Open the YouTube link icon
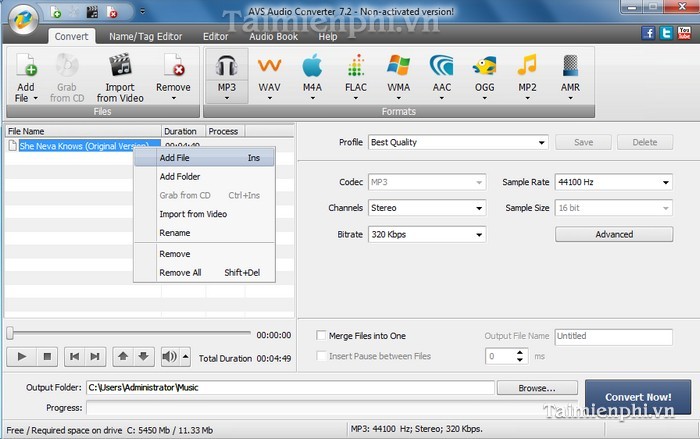The image size is (700, 439). pos(684,33)
